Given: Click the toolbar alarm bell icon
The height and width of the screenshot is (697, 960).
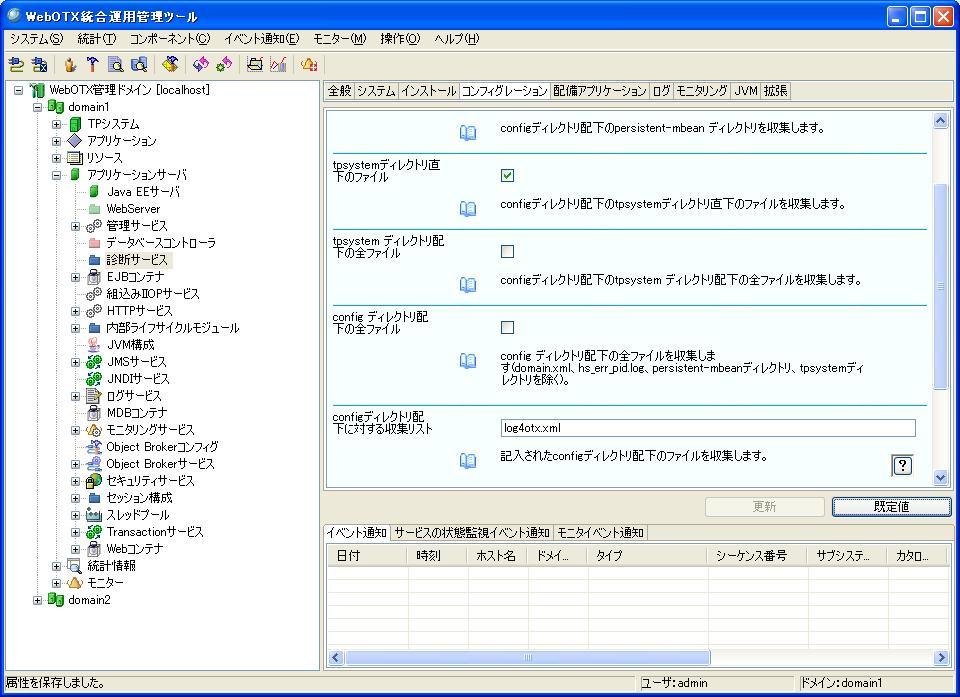Looking at the screenshot, I should tap(309, 65).
